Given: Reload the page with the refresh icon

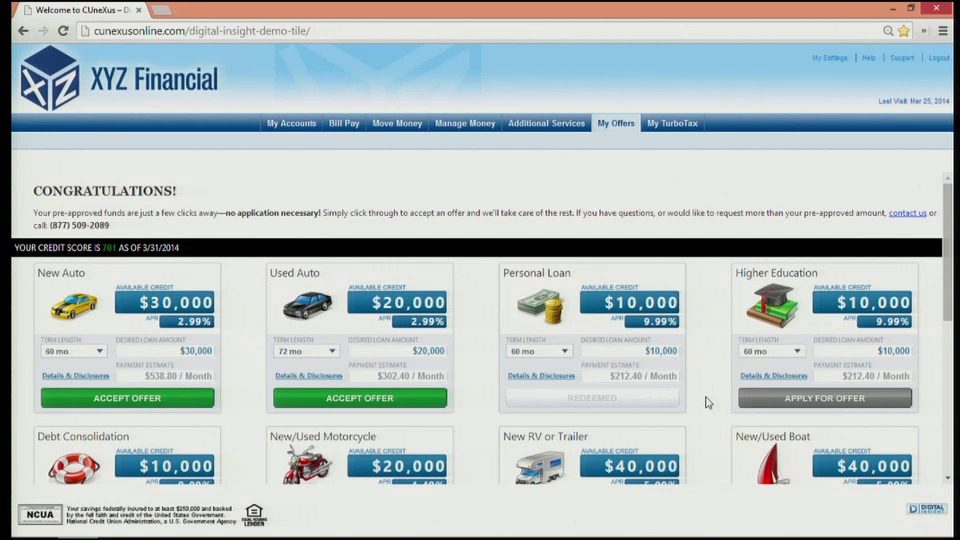Looking at the screenshot, I should pos(63,31).
